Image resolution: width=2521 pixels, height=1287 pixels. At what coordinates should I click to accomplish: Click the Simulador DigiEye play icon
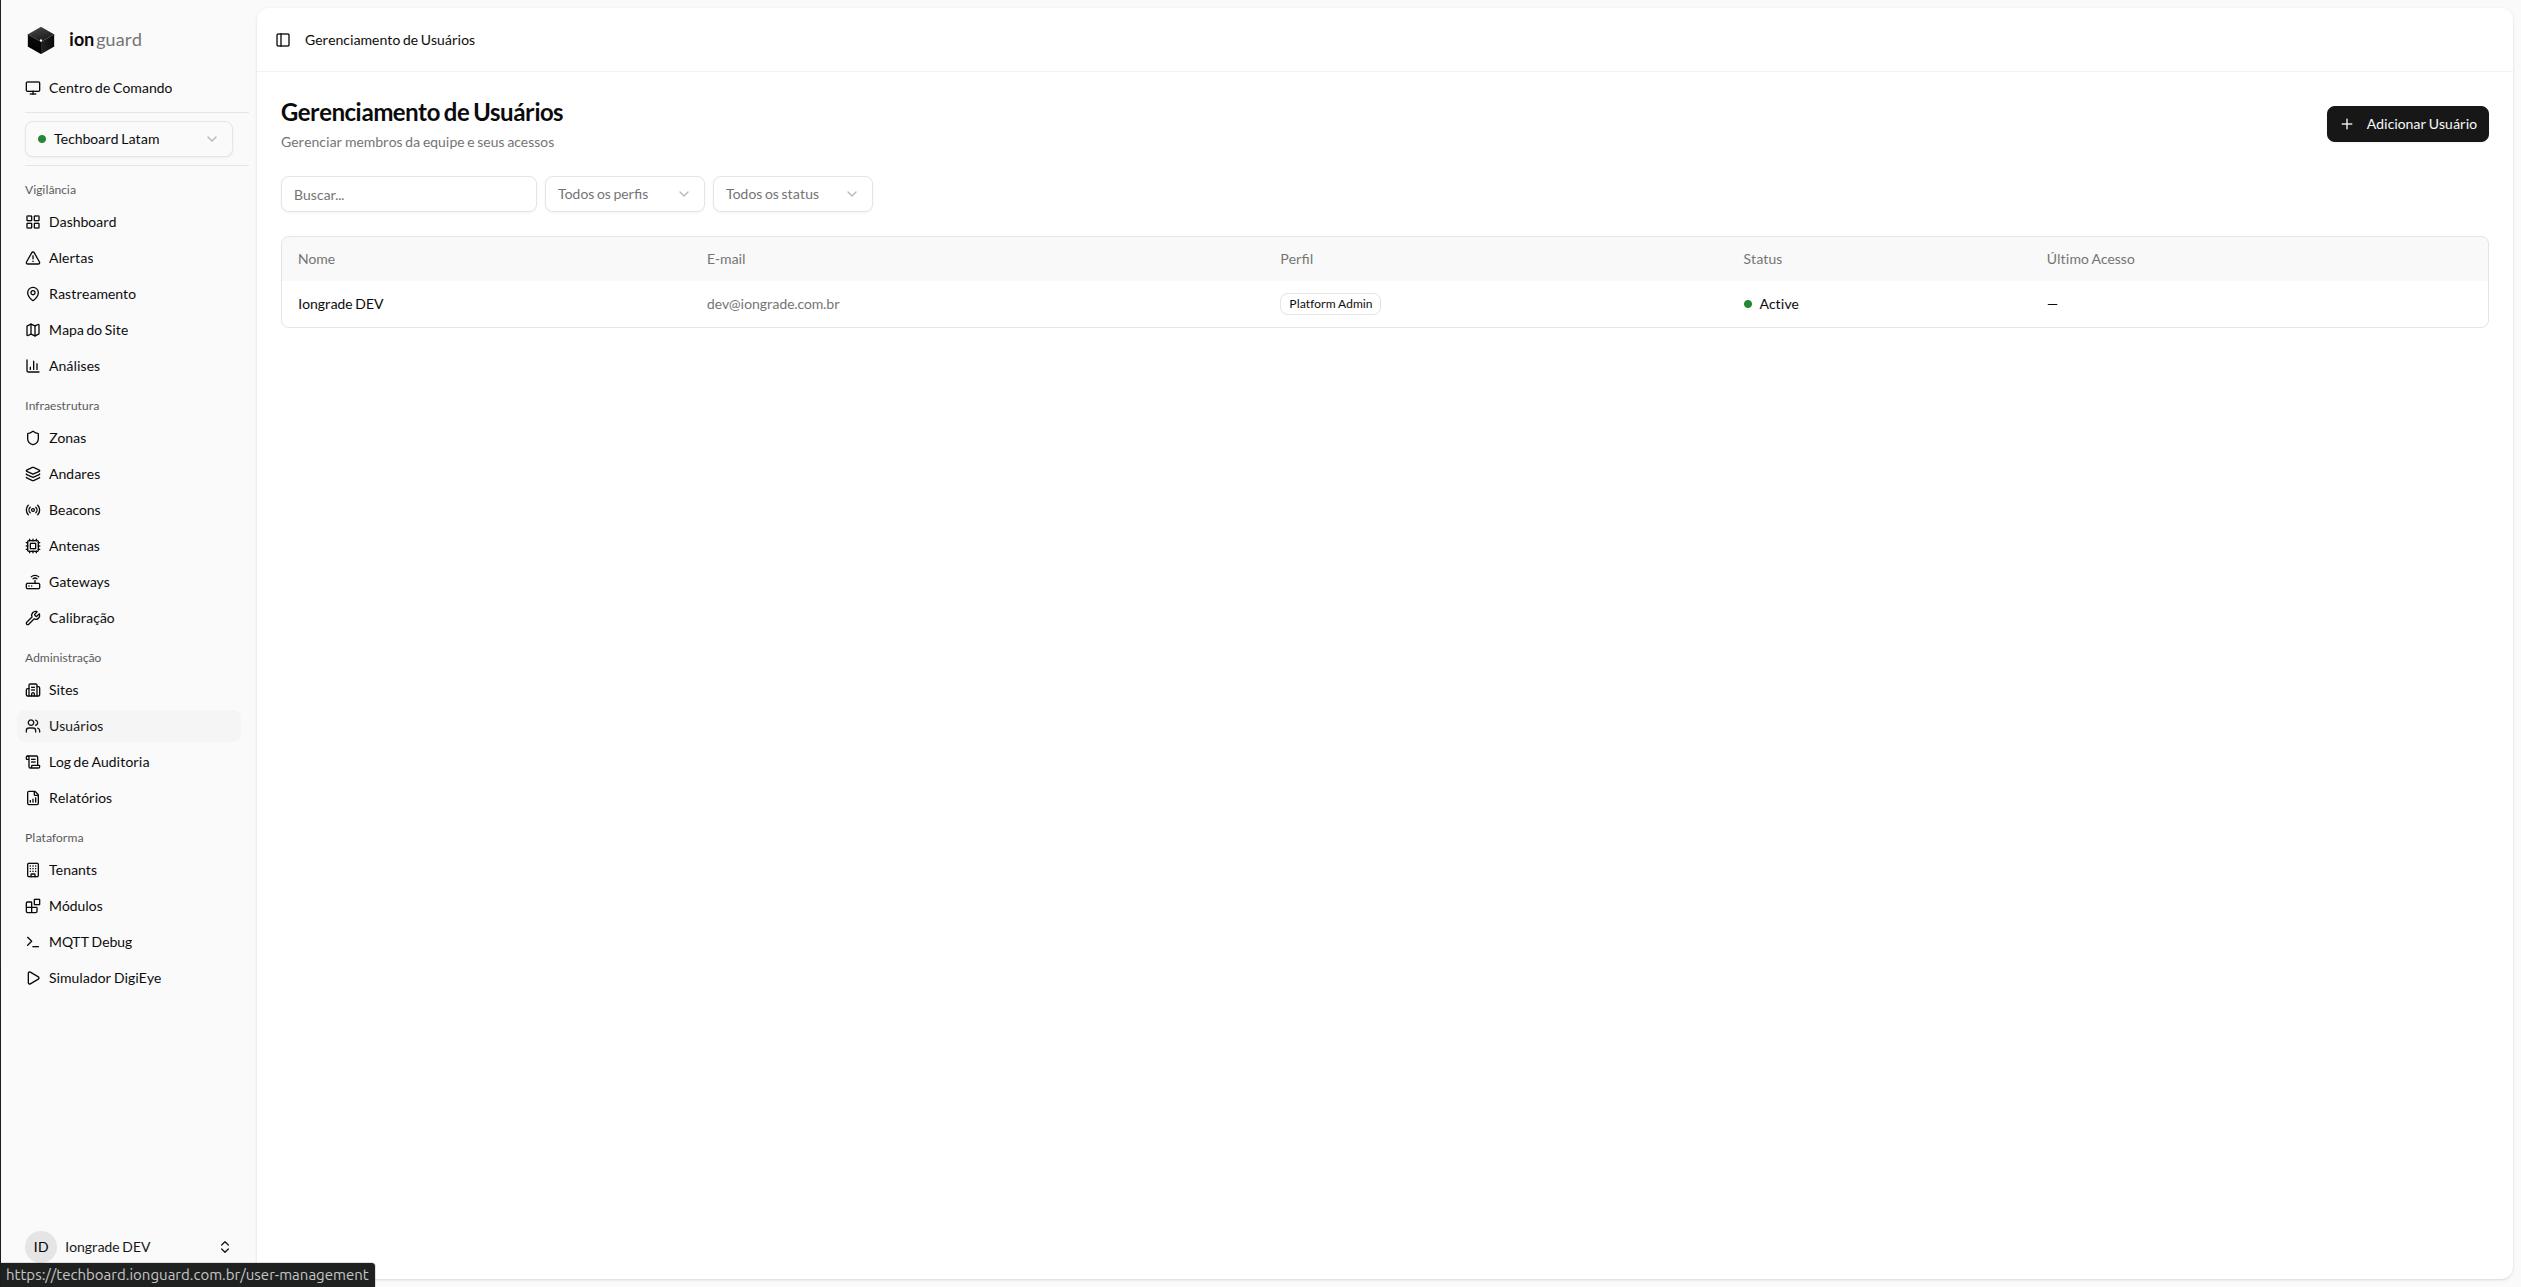[33, 978]
